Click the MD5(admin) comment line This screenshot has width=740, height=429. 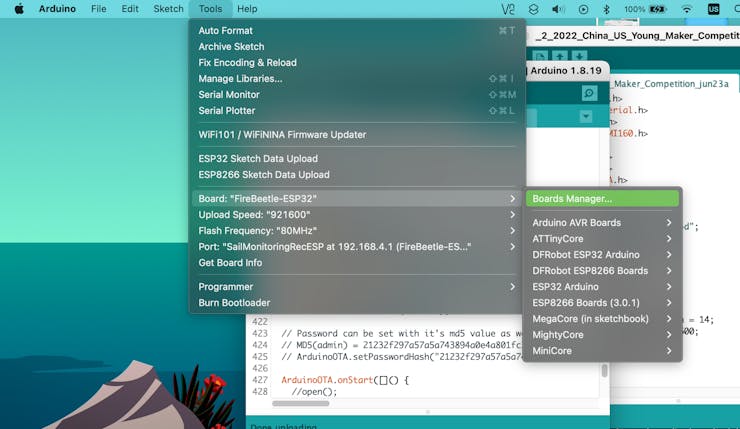tap(401, 345)
